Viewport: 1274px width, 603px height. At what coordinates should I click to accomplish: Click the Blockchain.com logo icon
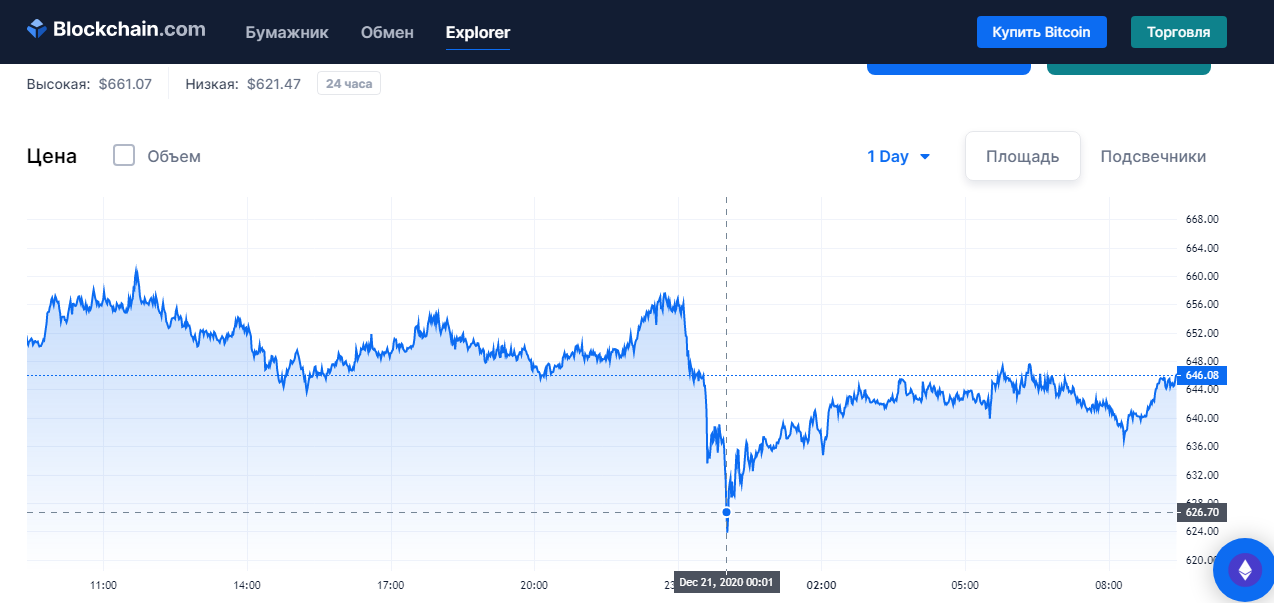(37, 29)
